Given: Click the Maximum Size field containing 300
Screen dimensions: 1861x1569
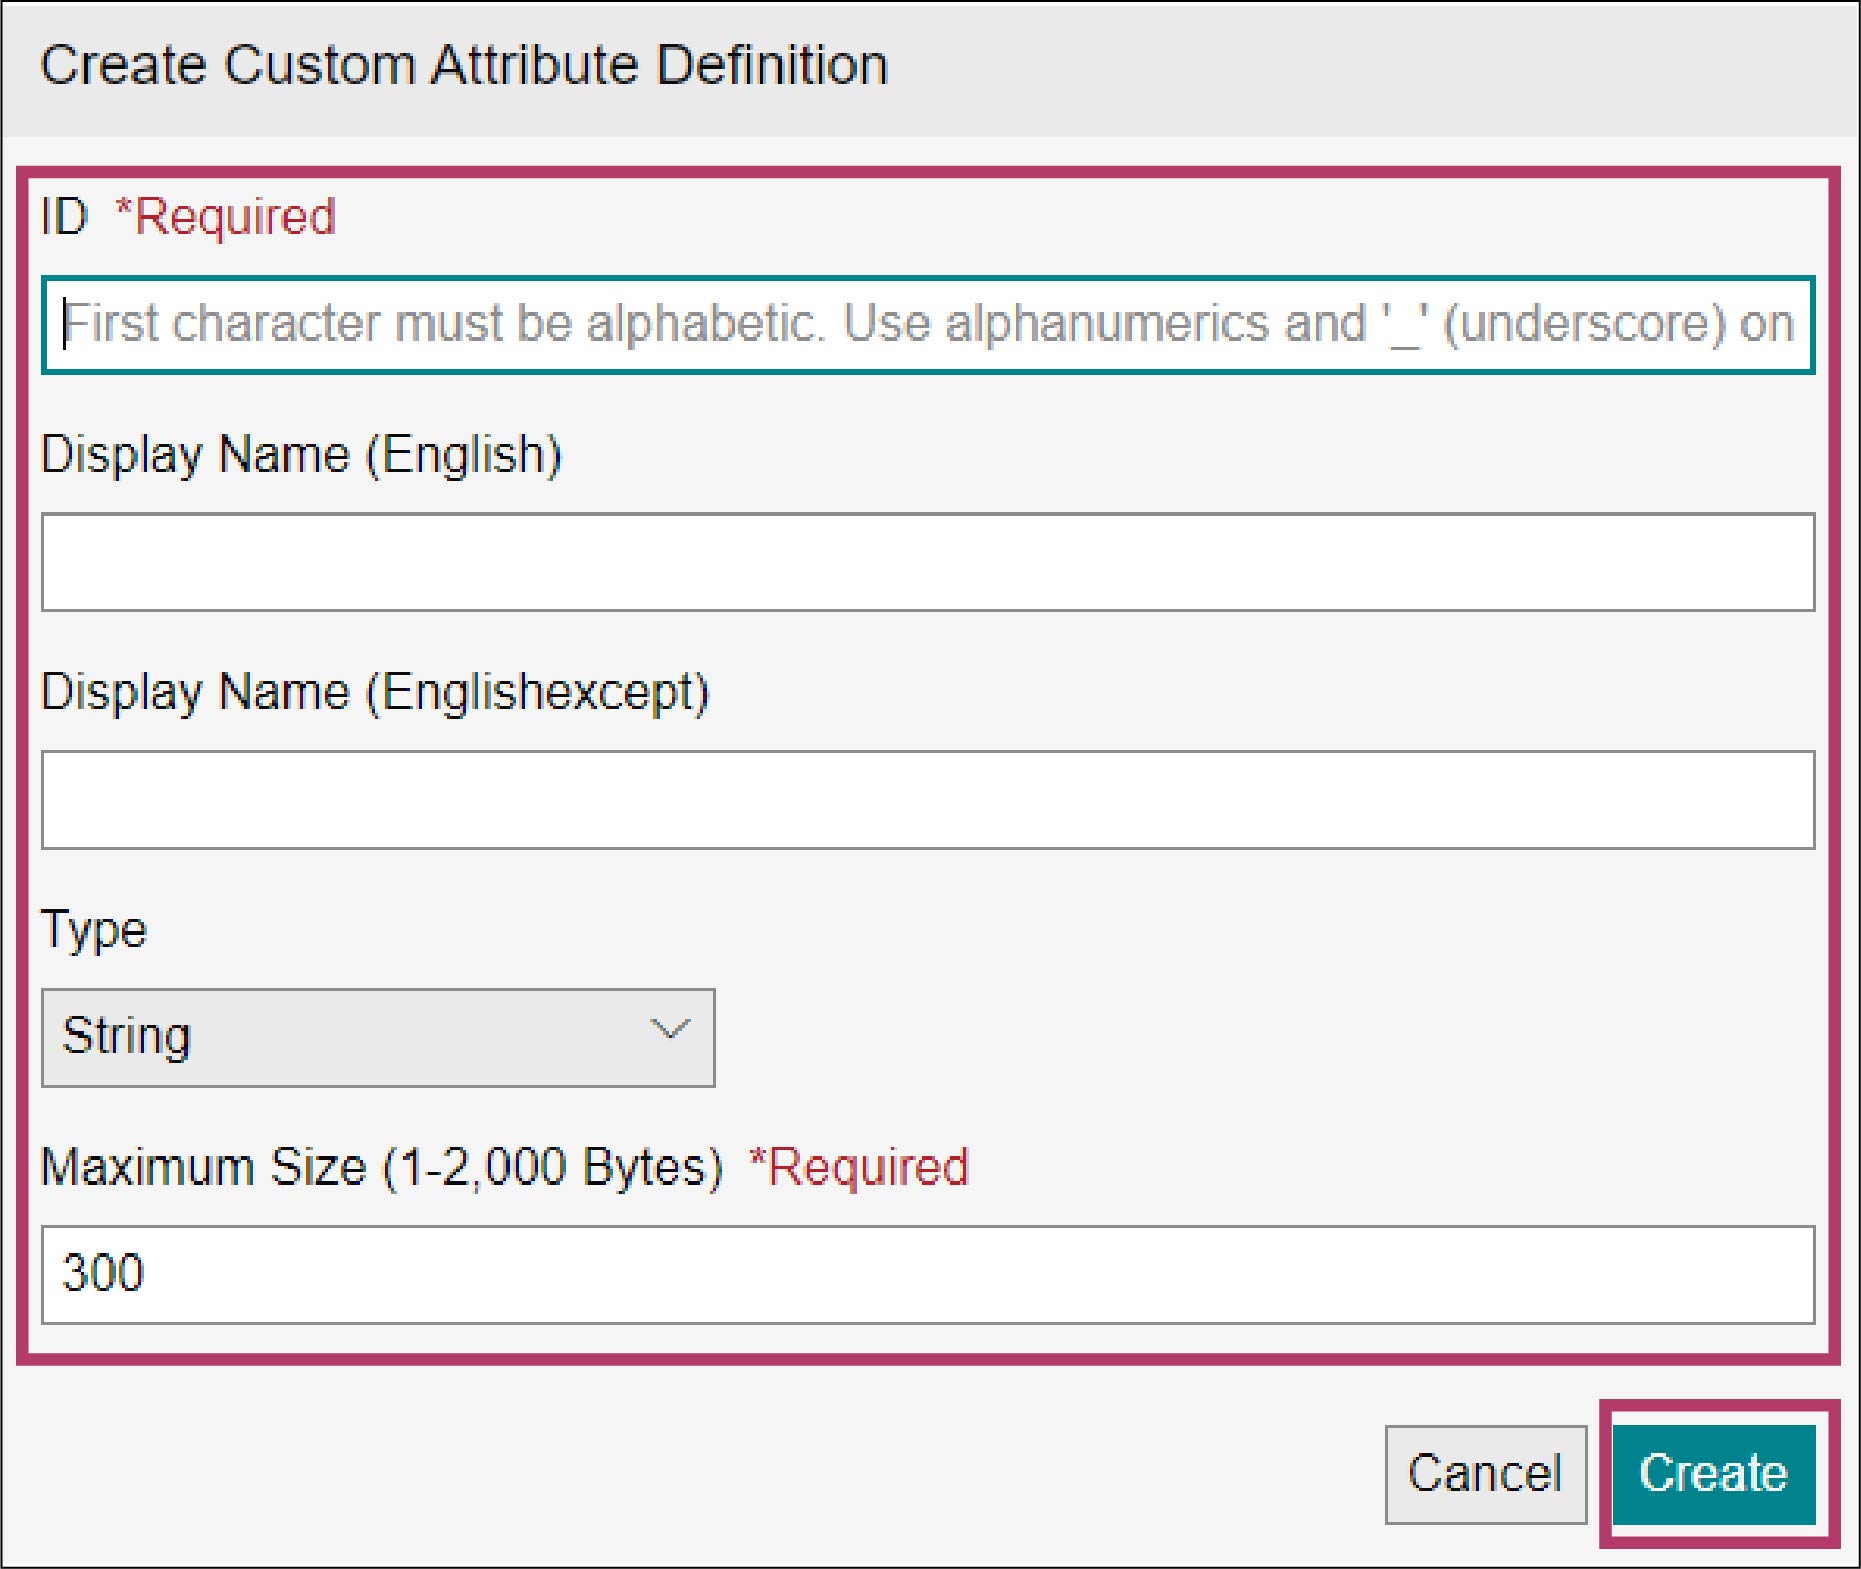Looking at the screenshot, I should click(927, 1275).
